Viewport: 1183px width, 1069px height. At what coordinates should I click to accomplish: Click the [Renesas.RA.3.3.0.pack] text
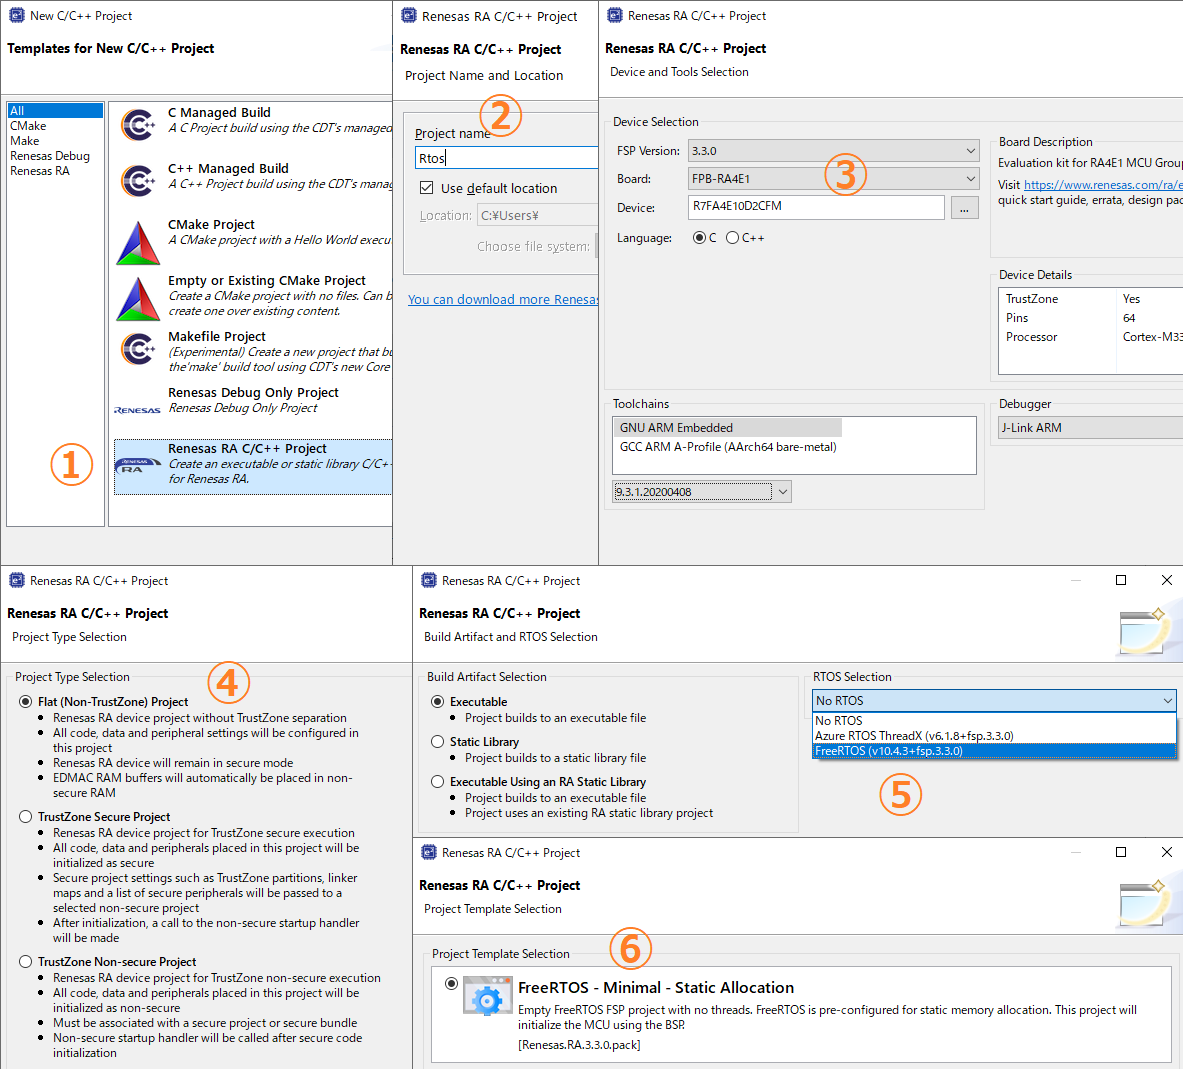(579, 1045)
